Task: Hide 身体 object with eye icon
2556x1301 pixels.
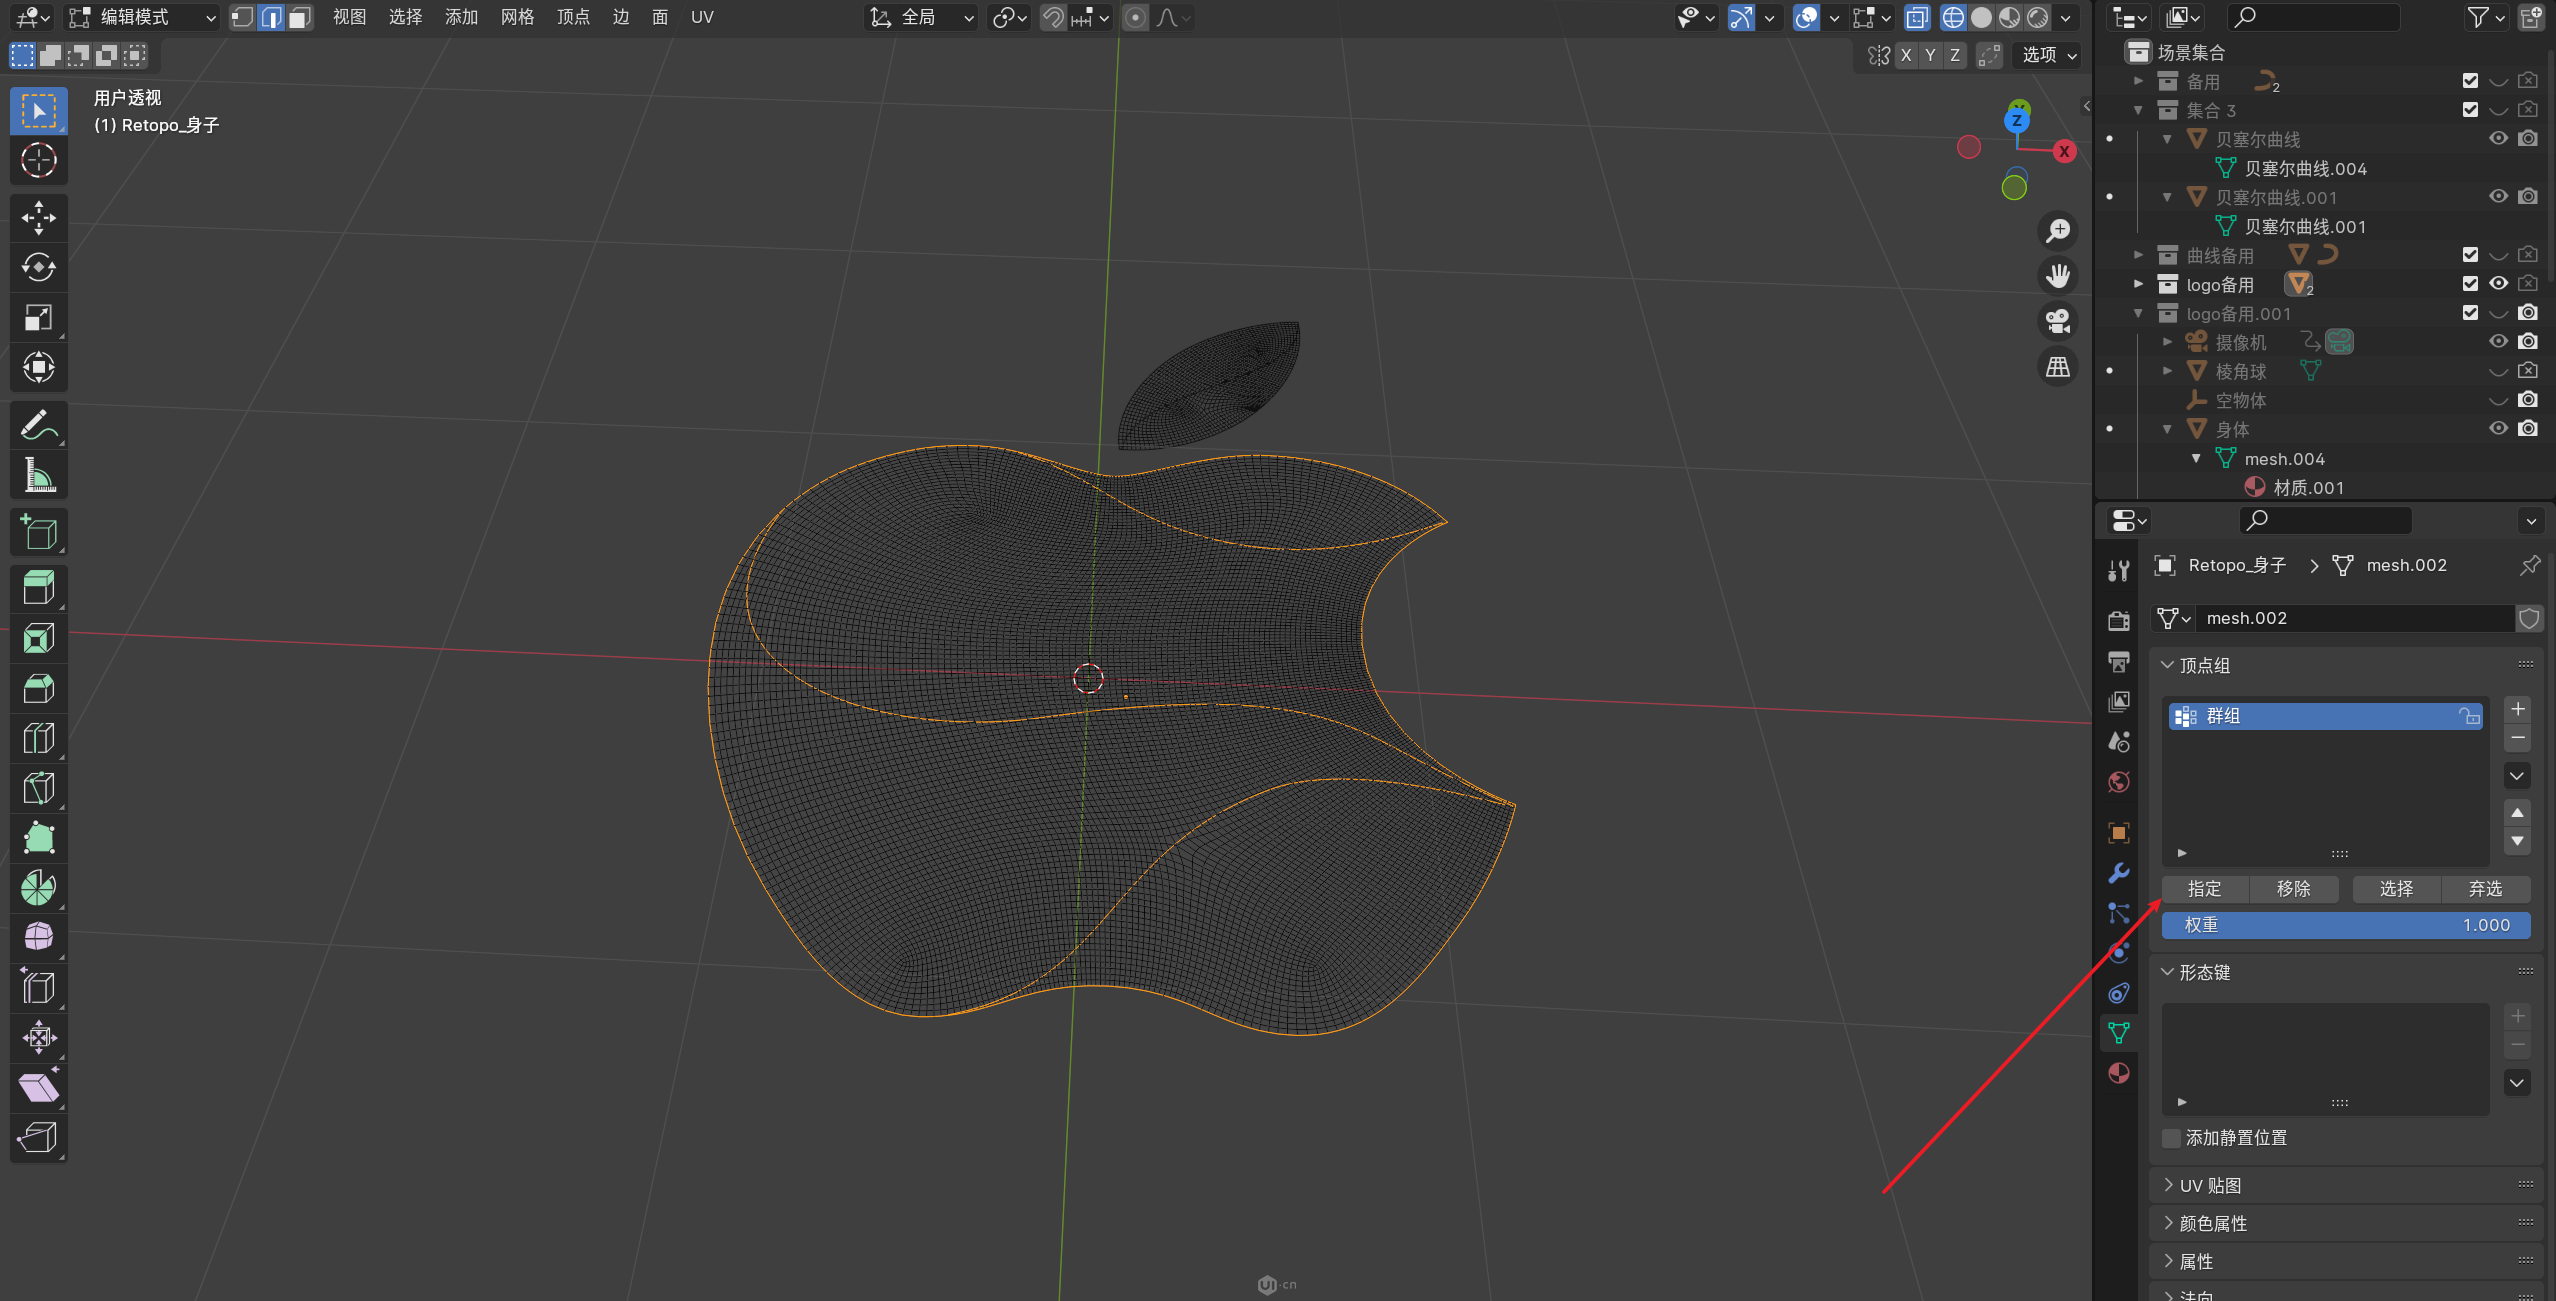Action: [x=2498, y=429]
